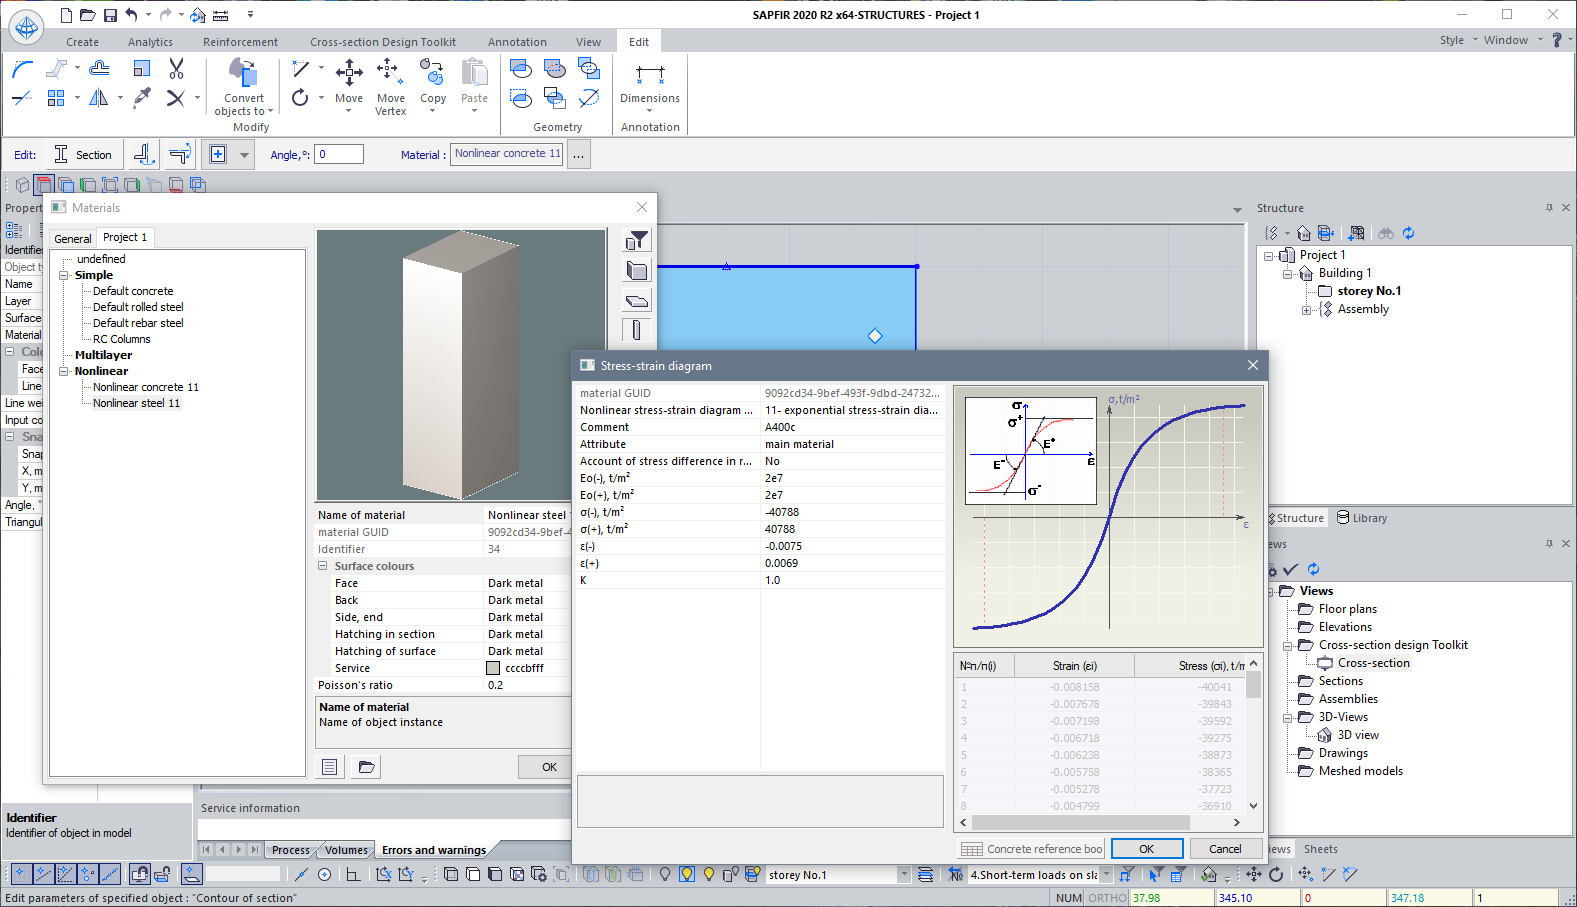Click the Angle input field

point(338,154)
